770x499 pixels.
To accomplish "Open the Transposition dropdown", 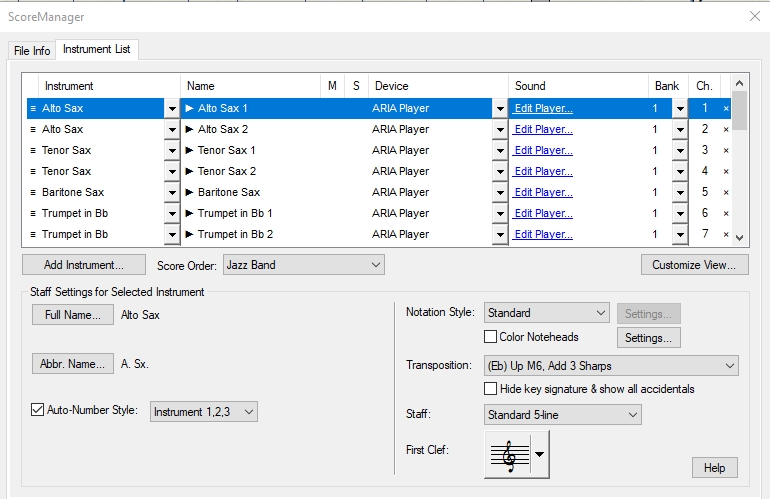I will pos(610,365).
